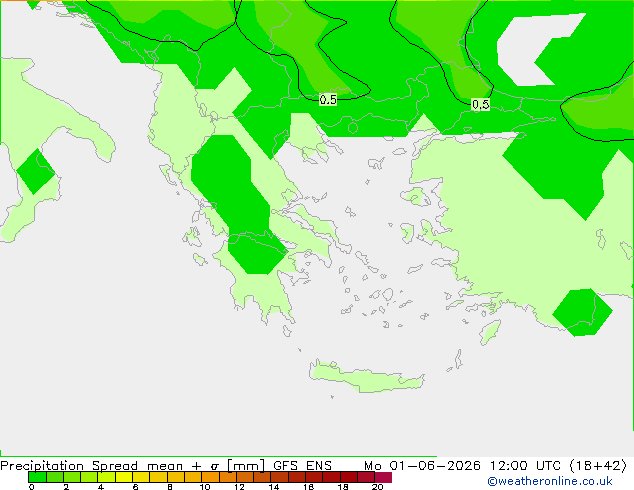Click the island of Crete on map
The width and height of the screenshot is (634, 490).
(366, 378)
